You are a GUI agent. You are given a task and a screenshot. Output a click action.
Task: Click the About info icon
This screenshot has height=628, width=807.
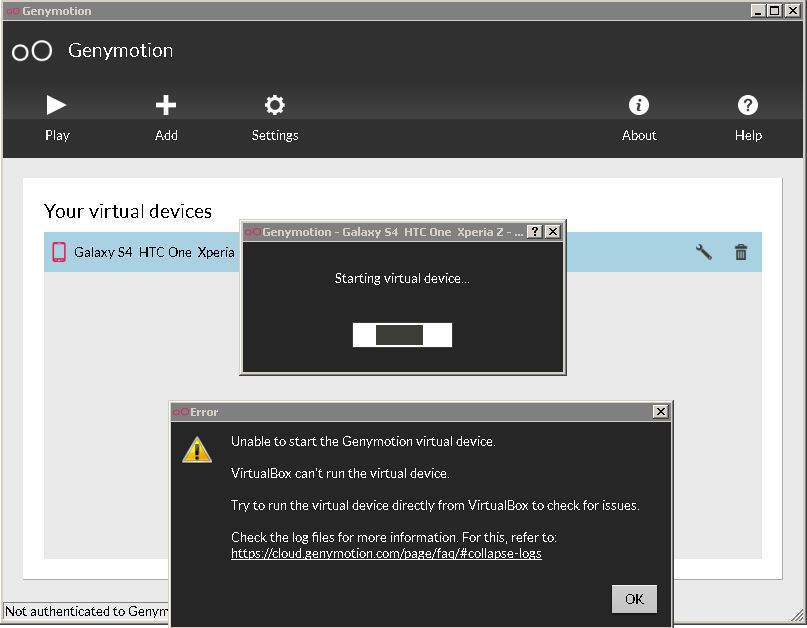pyautogui.click(x=638, y=104)
